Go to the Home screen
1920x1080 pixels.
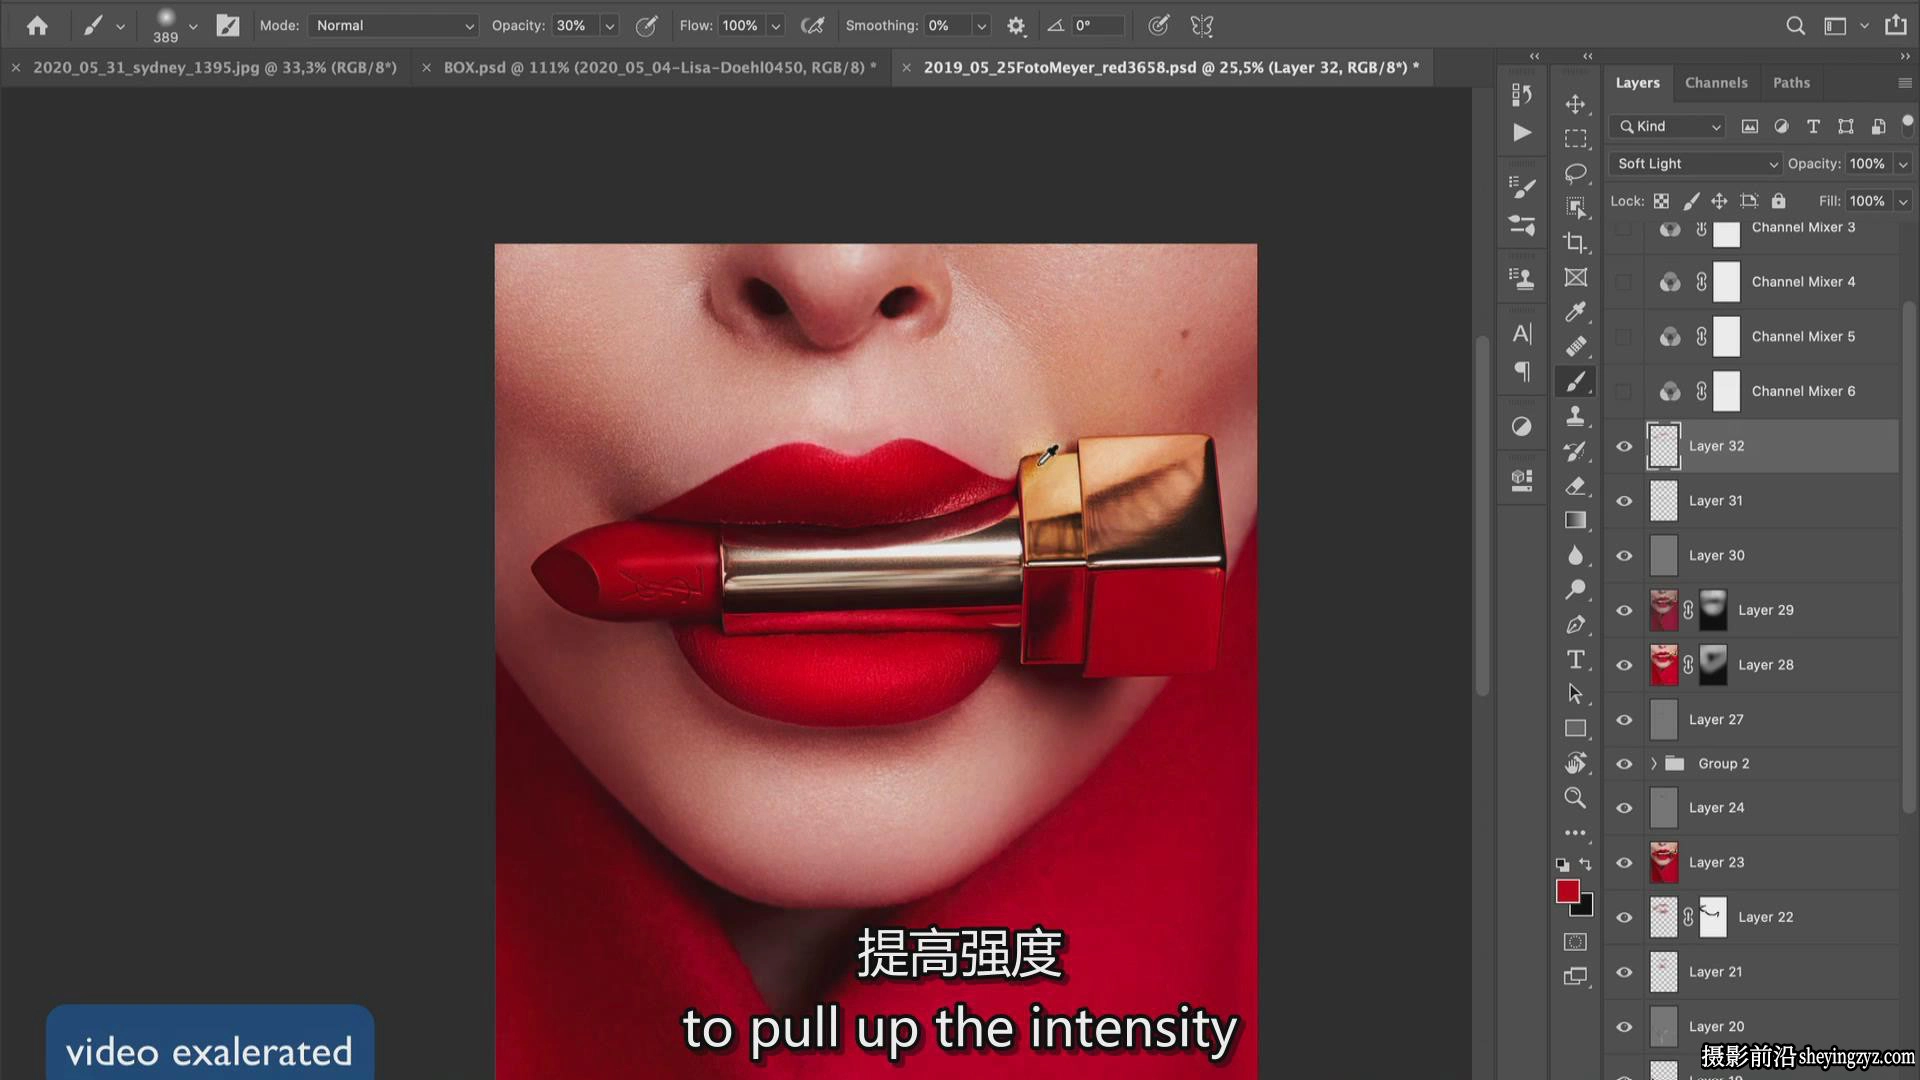pos(37,26)
